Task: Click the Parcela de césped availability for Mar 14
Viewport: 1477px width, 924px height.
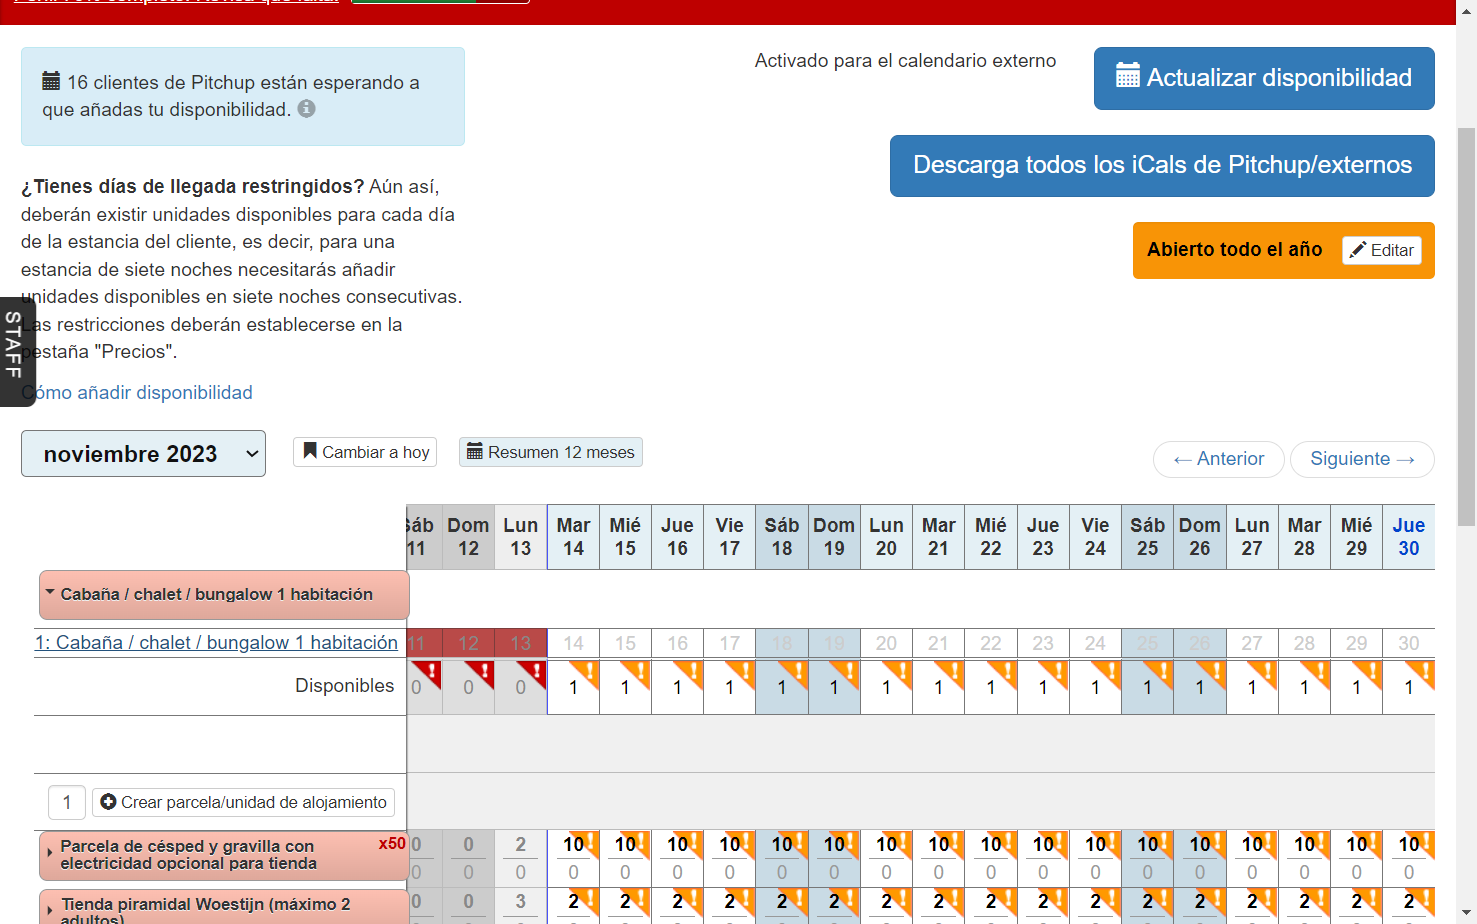Action: click(573, 845)
